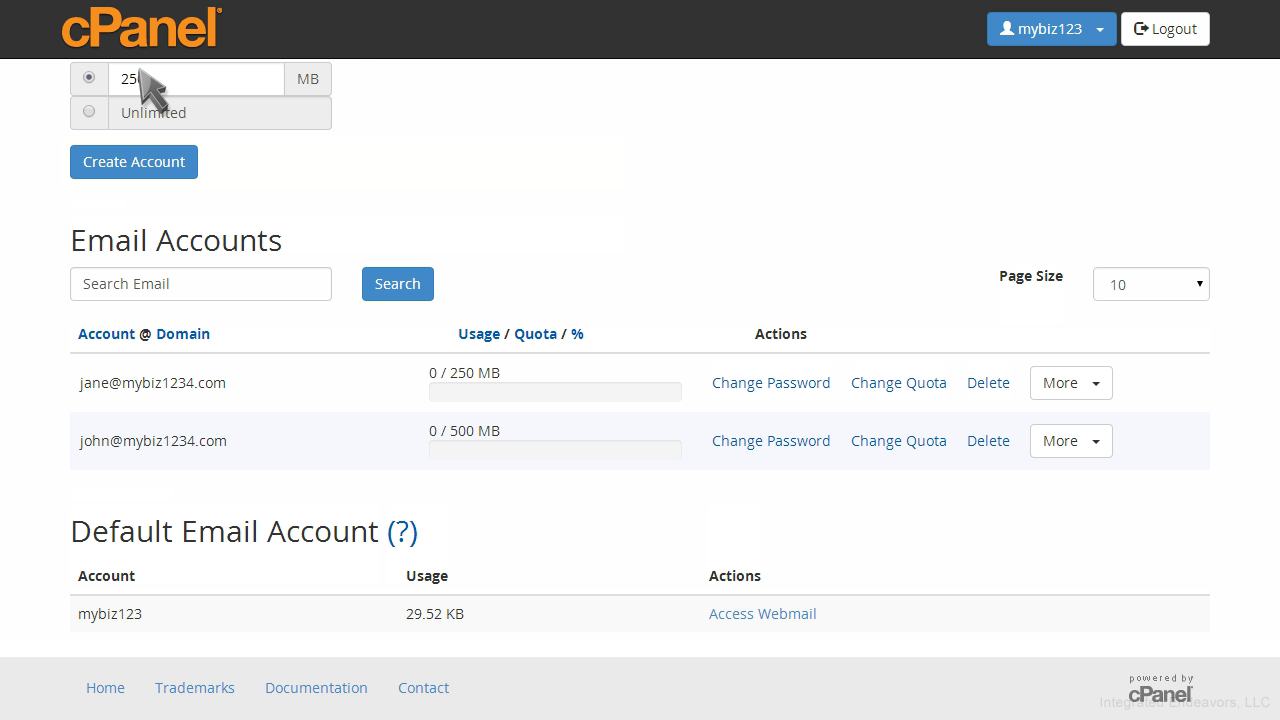
Task: Select the MB quota radio button
Action: pos(89,78)
